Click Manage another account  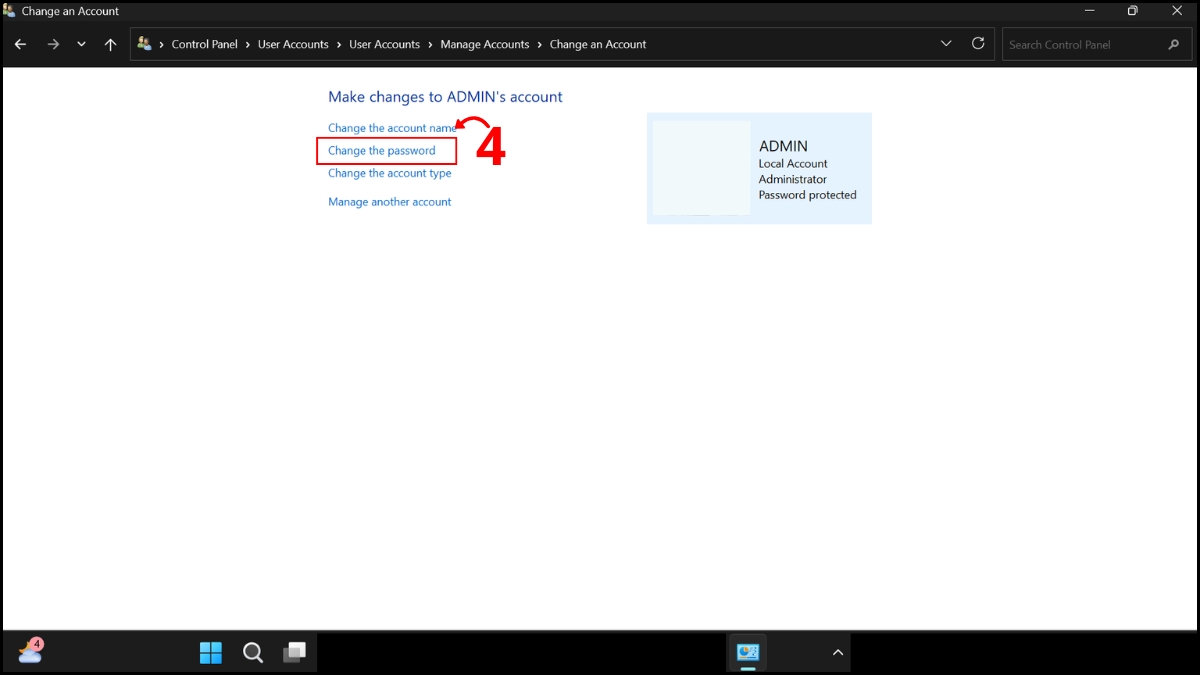click(390, 201)
